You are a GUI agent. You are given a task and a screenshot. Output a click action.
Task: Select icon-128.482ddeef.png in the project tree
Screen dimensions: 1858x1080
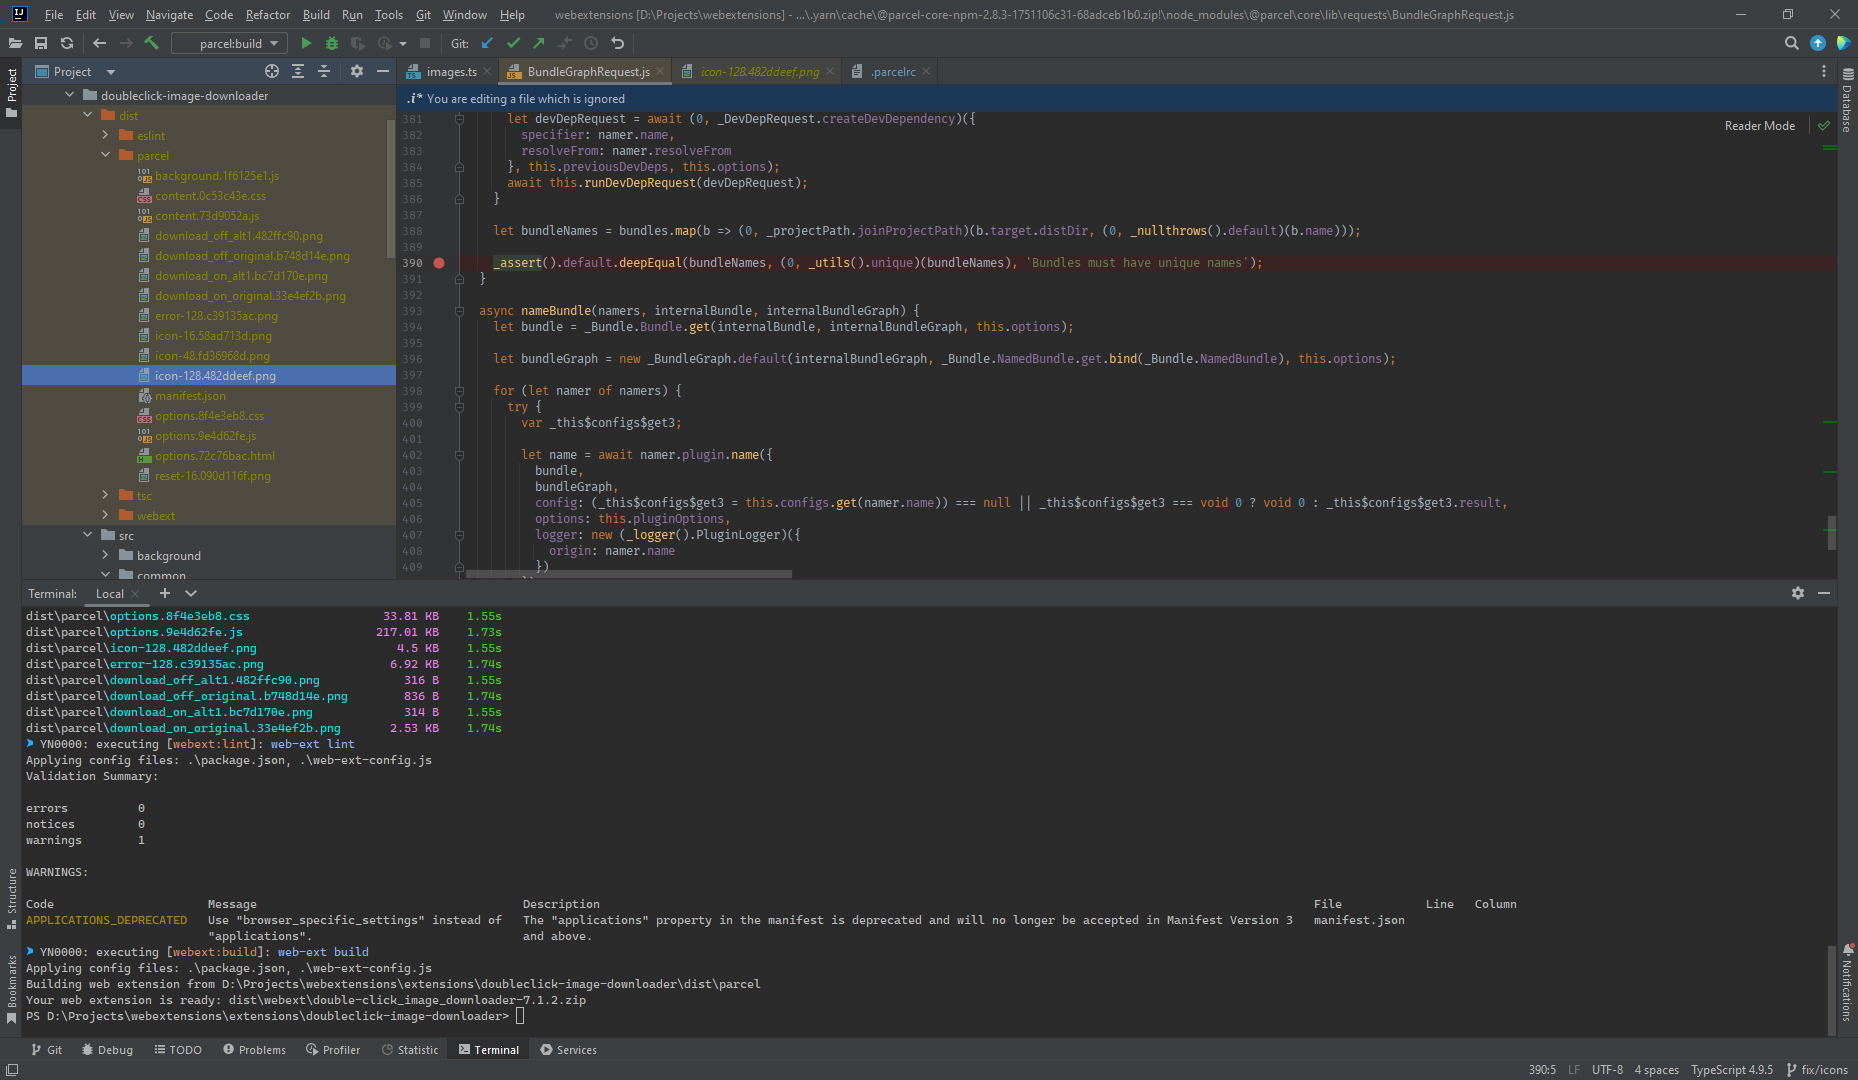(x=215, y=375)
